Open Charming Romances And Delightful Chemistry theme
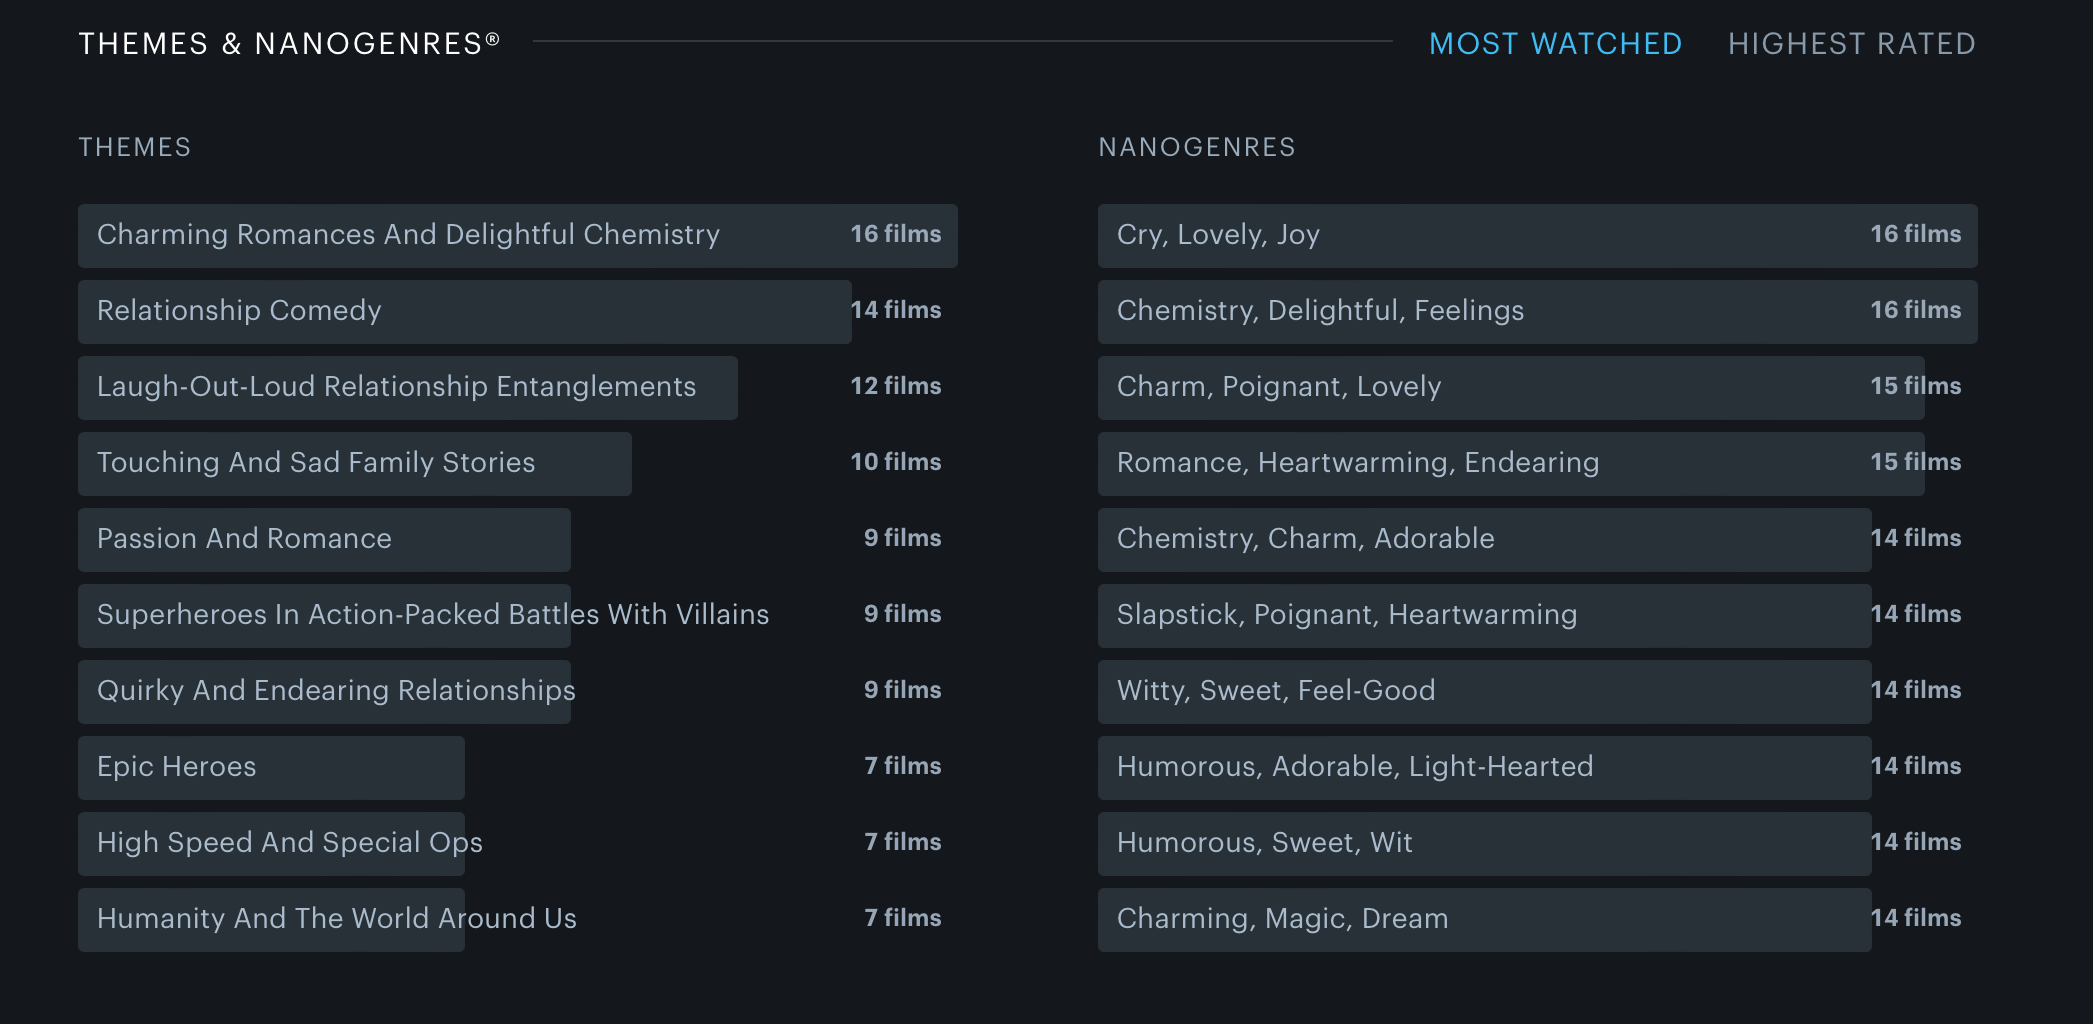The height and width of the screenshot is (1024, 2093). pos(408,235)
